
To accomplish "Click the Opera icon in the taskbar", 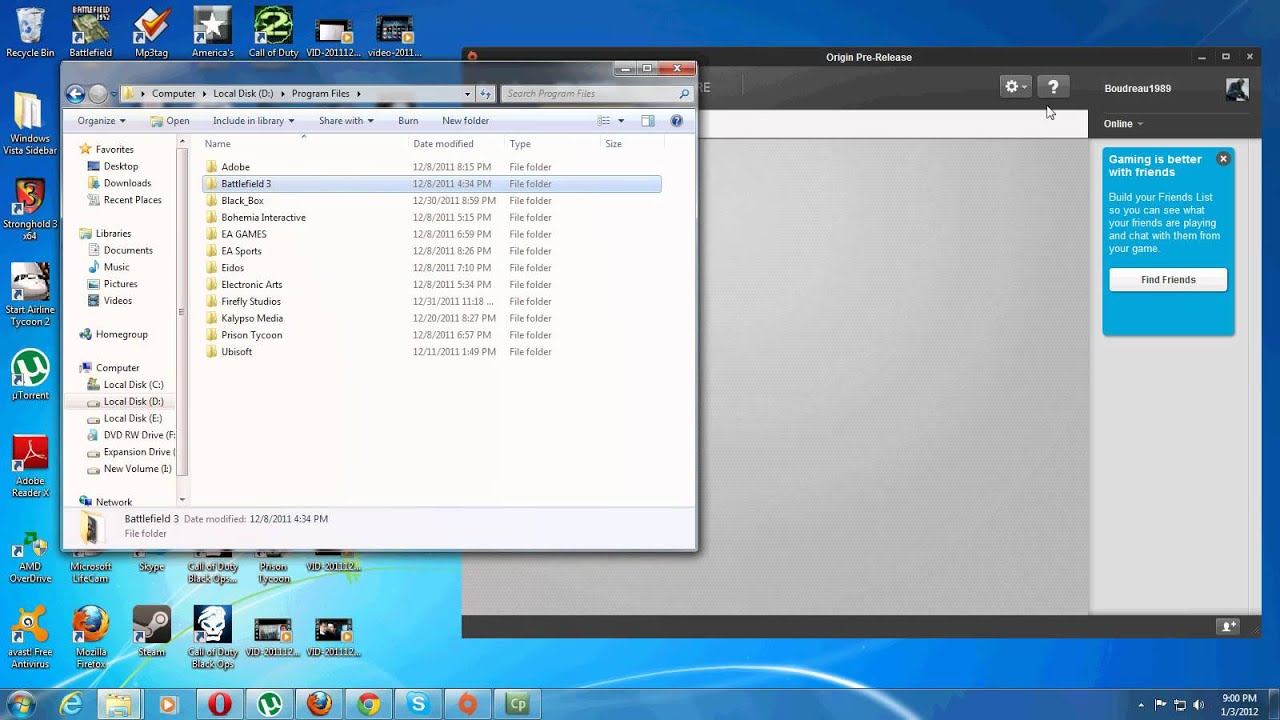I will [x=220, y=704].
